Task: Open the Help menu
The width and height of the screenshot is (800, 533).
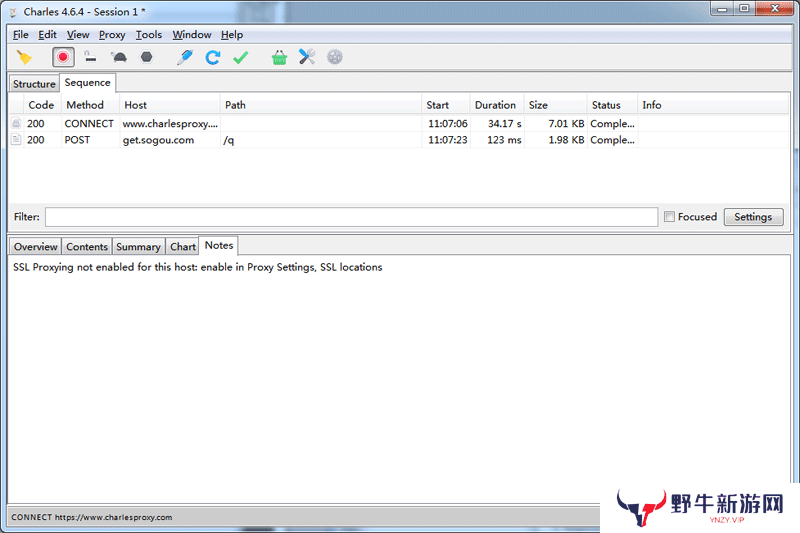Action: point(232,35)
